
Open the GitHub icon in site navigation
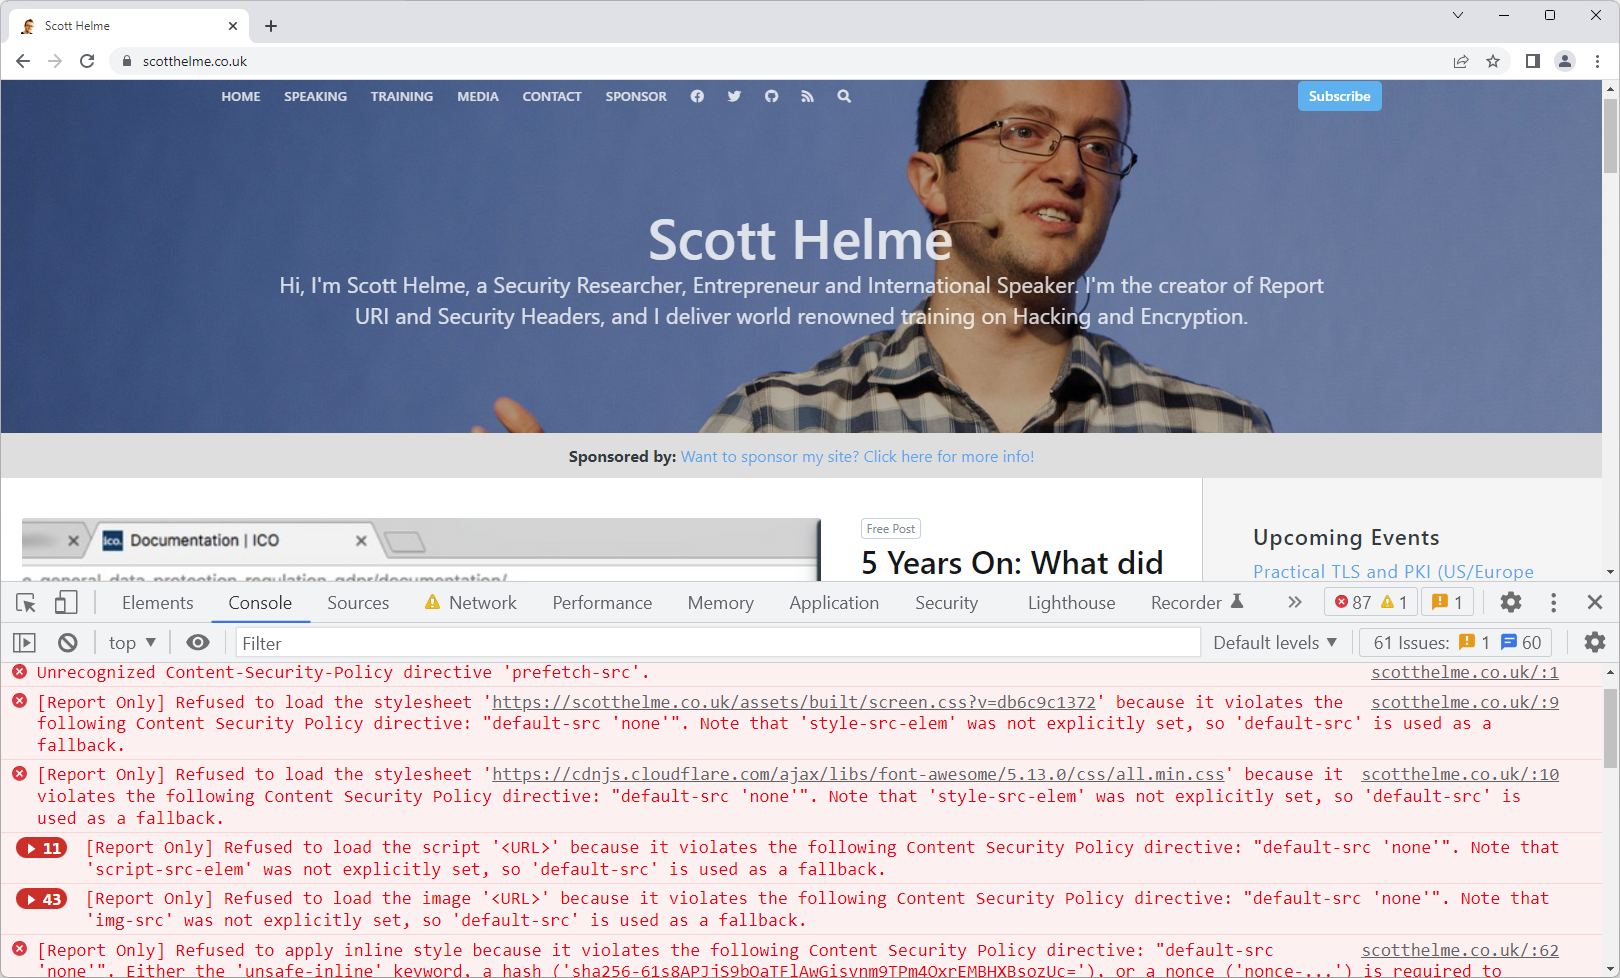[x=771, y=96]
